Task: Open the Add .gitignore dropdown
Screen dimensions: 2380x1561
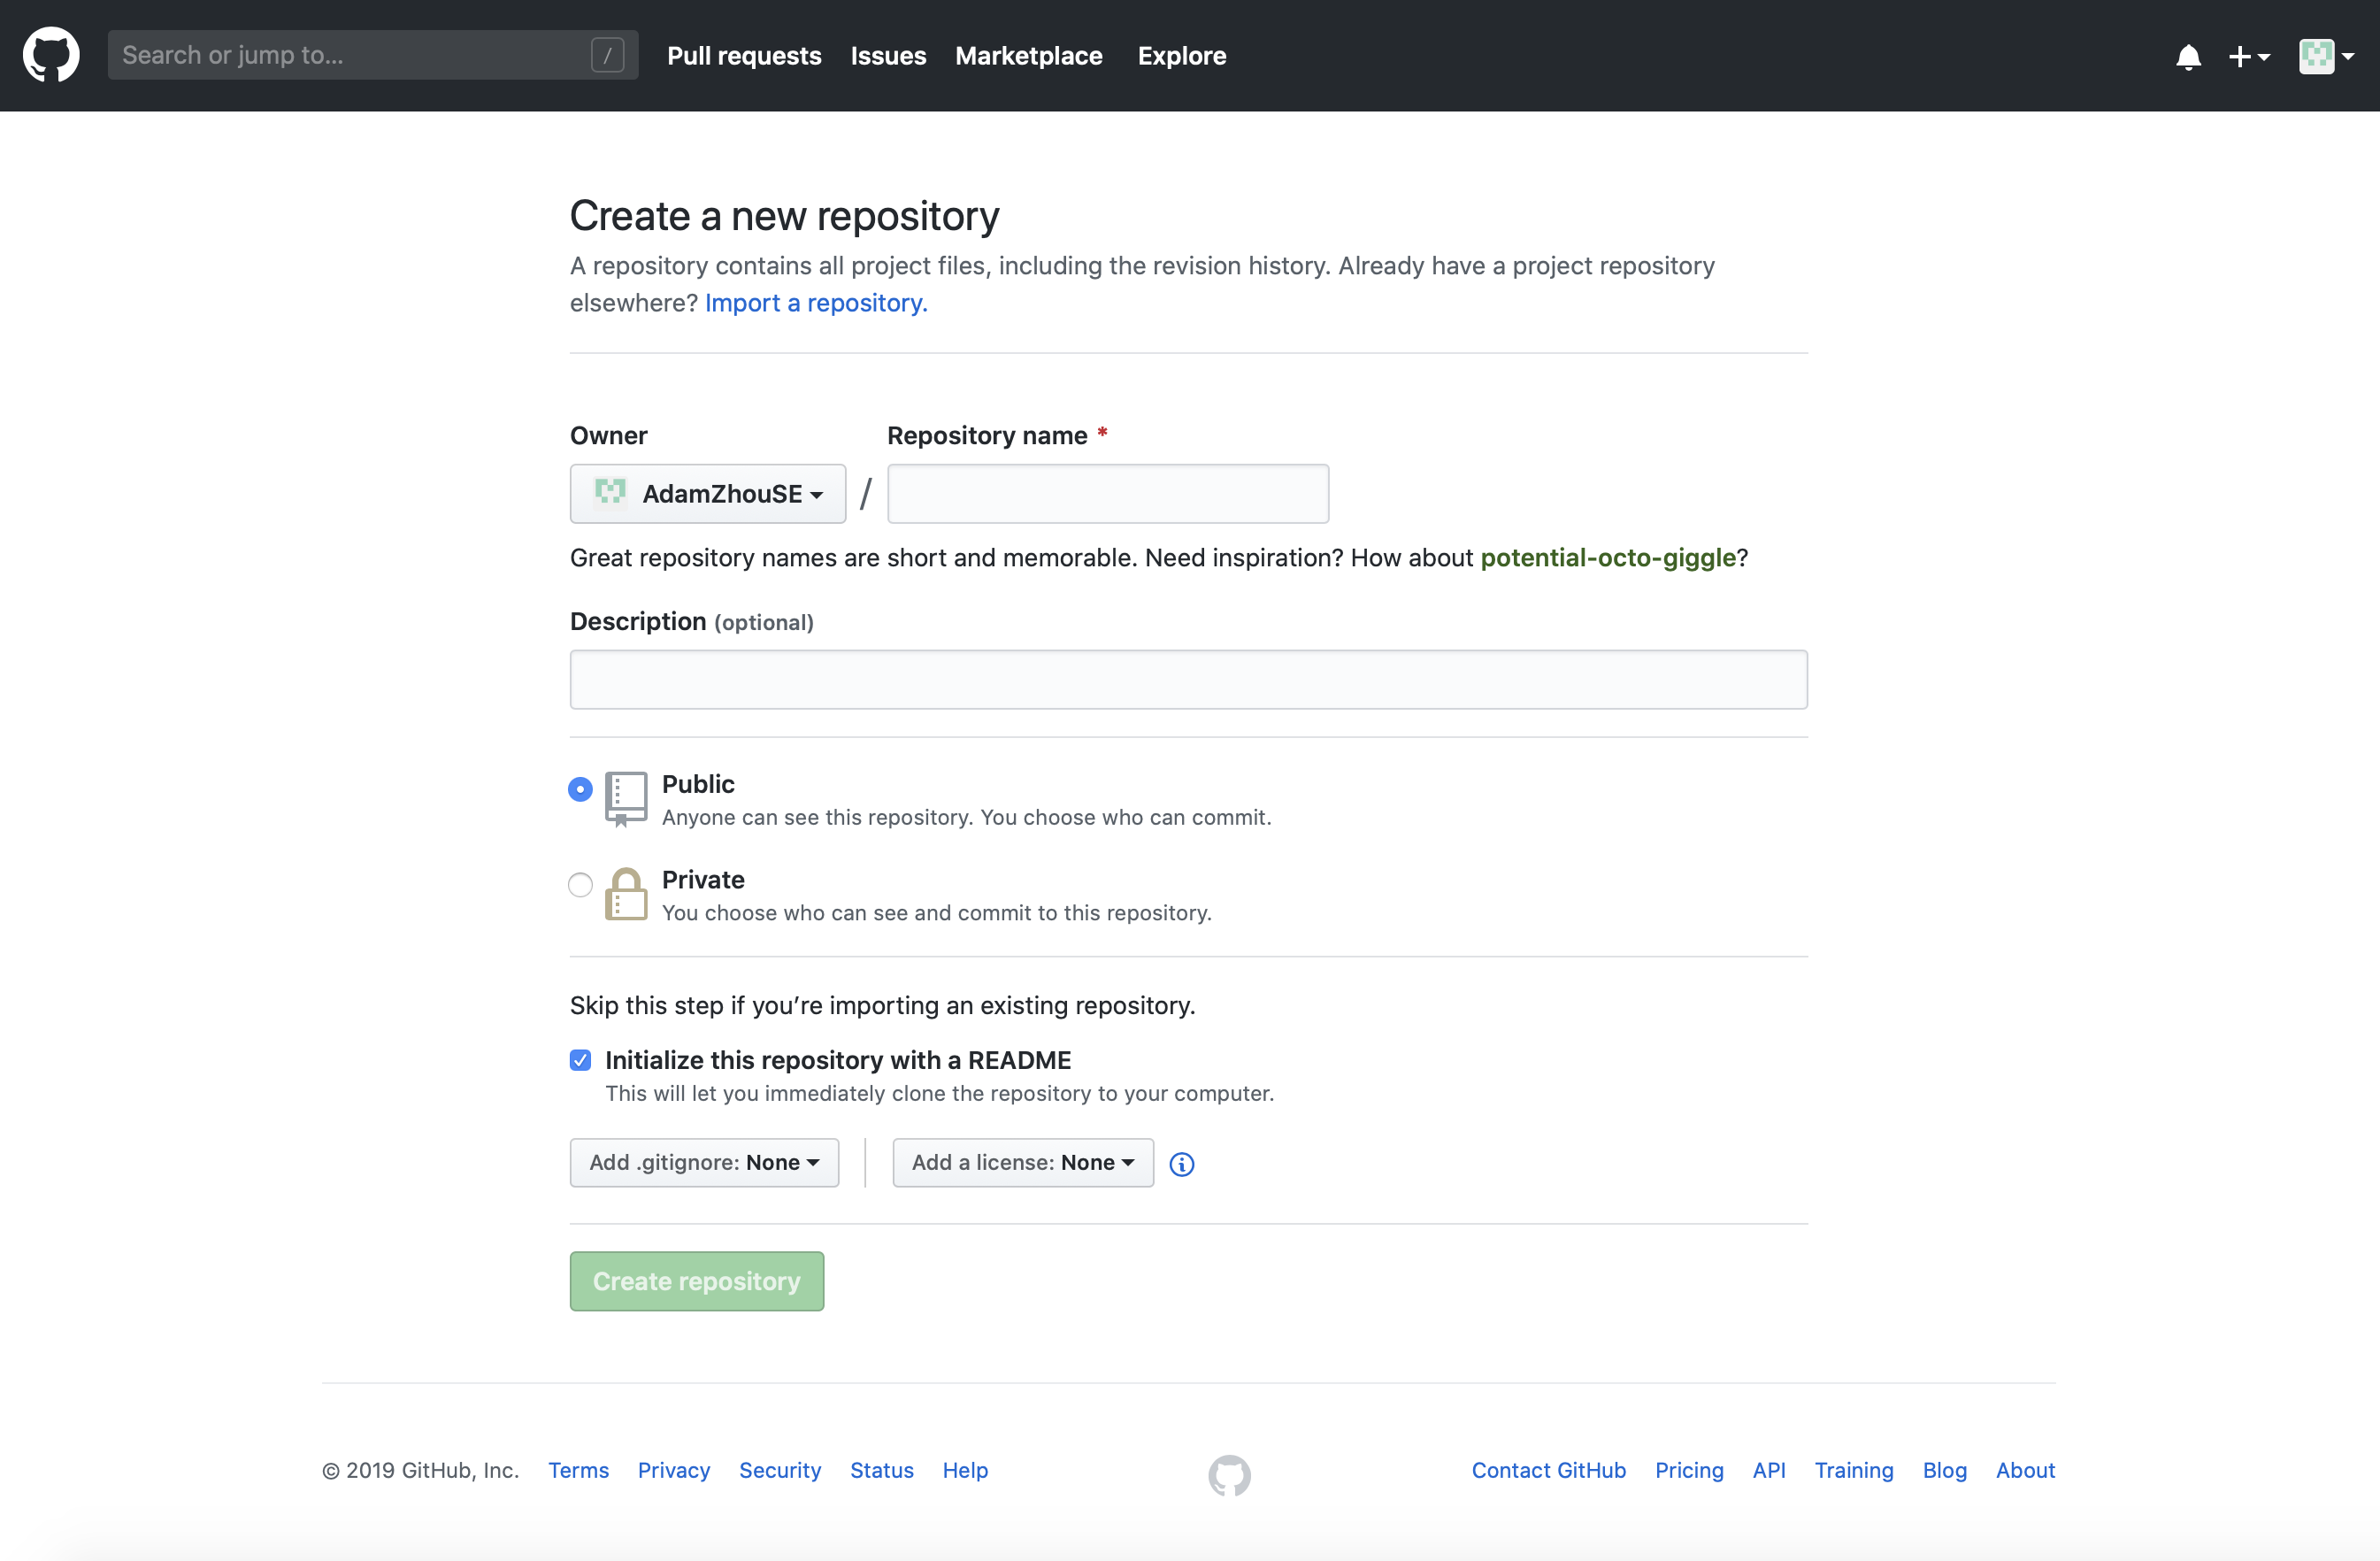Action: click(x=704, y=1163)
